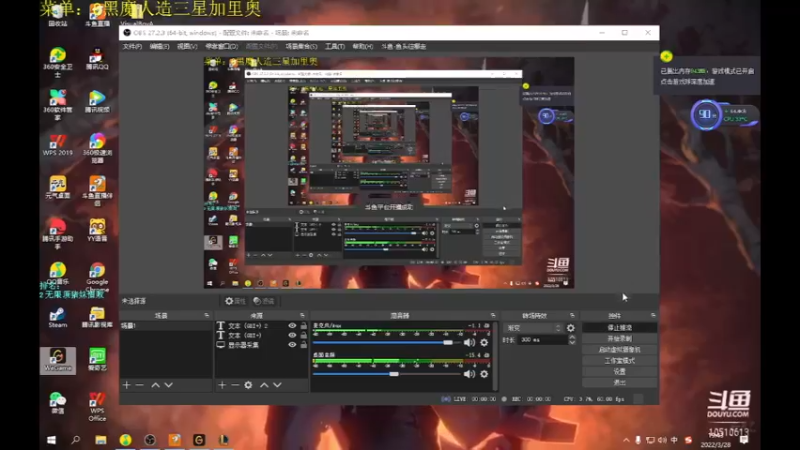Click the Start Recording button

pos(619,339)
